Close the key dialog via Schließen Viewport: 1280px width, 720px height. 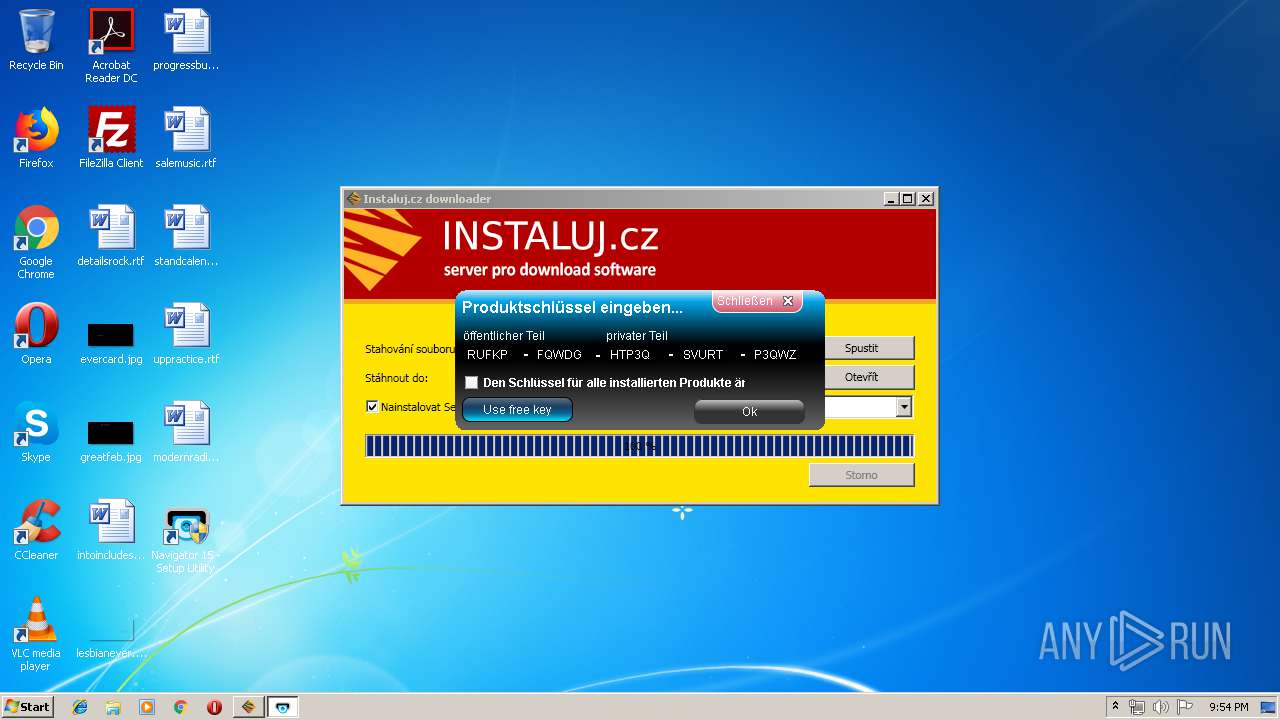point(757,301)
